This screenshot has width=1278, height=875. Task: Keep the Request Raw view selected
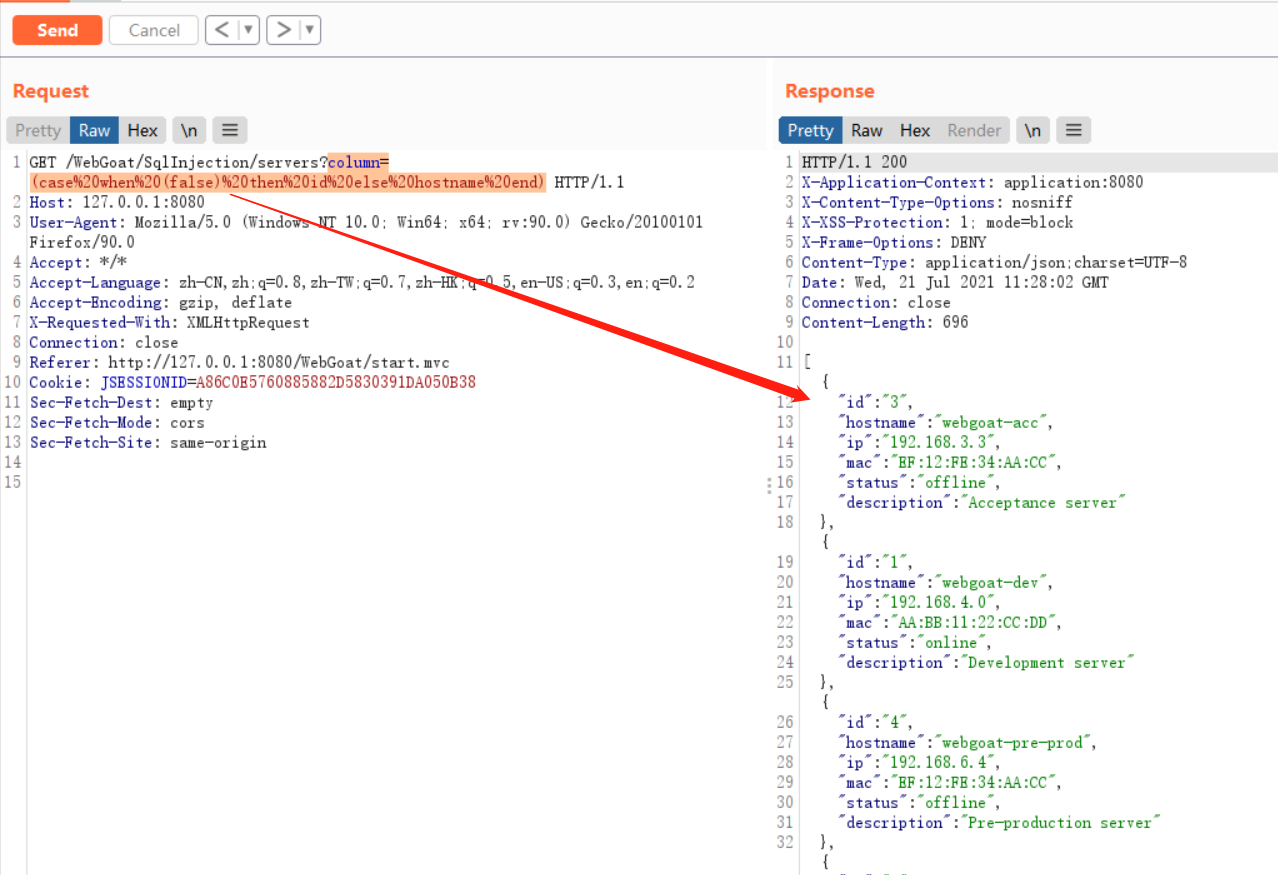coord(93,130)
